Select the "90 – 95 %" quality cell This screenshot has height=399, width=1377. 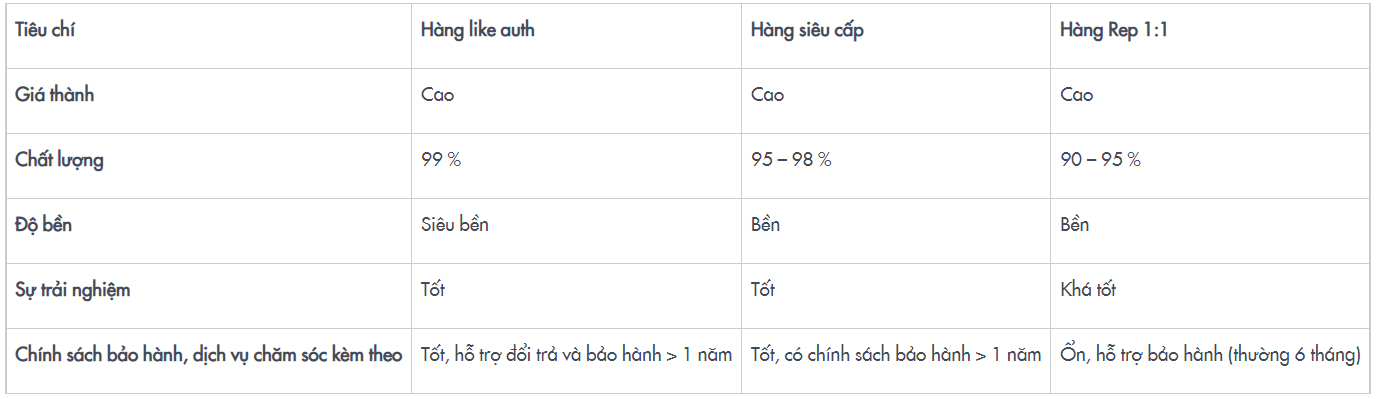pos(1100,160)
